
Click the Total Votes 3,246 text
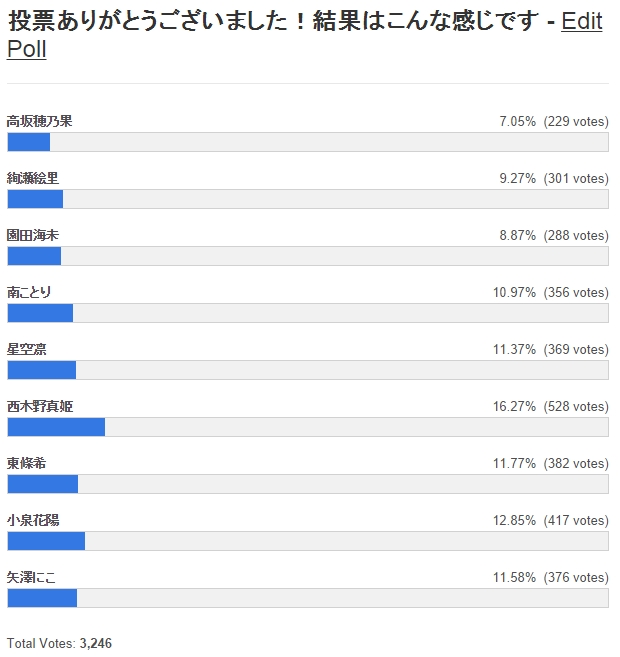[59, 643]
